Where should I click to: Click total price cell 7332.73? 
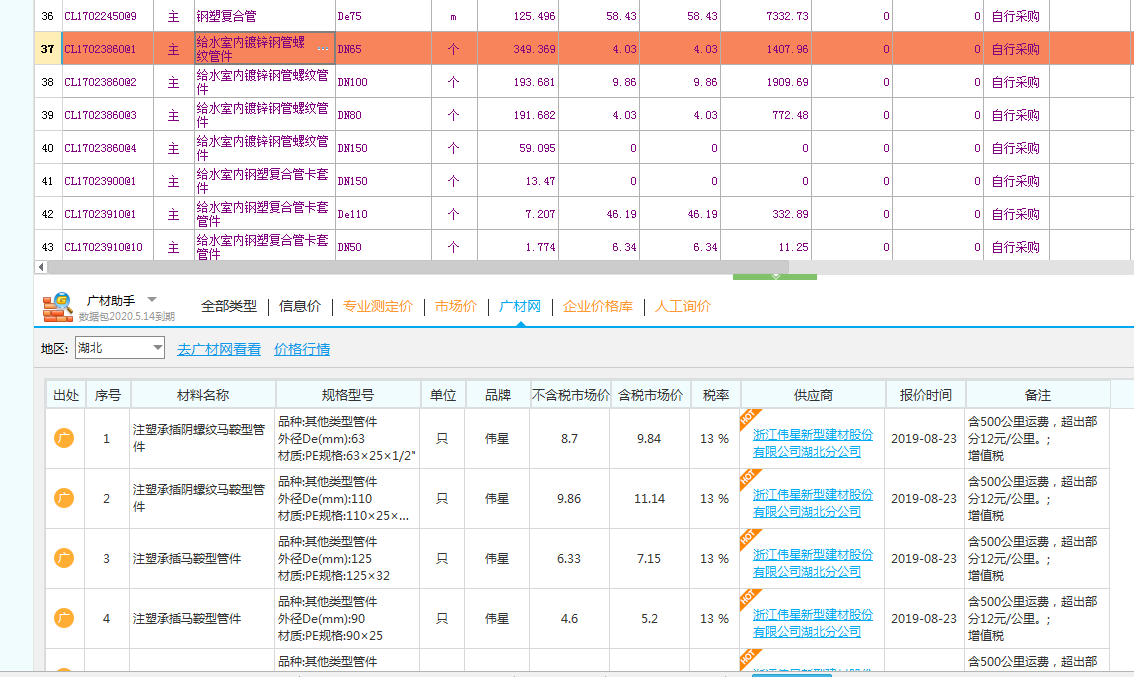tap(767, 16)
